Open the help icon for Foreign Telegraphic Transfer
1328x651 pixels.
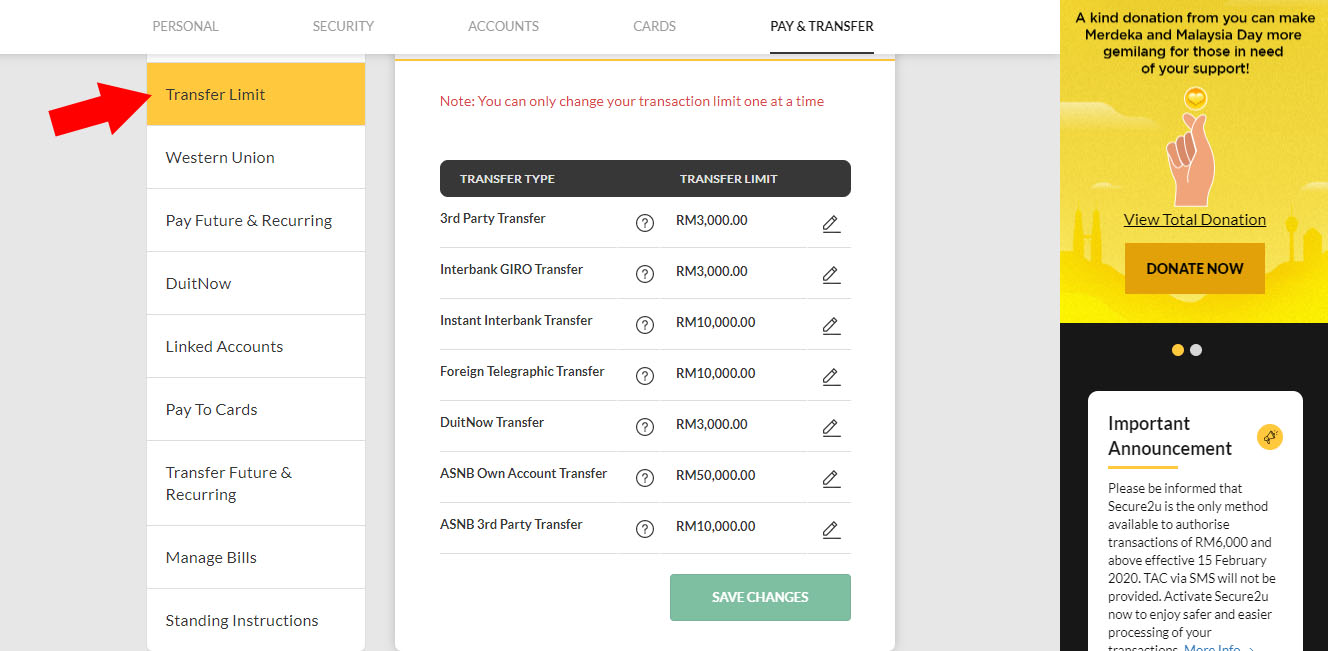pos(644,376)
